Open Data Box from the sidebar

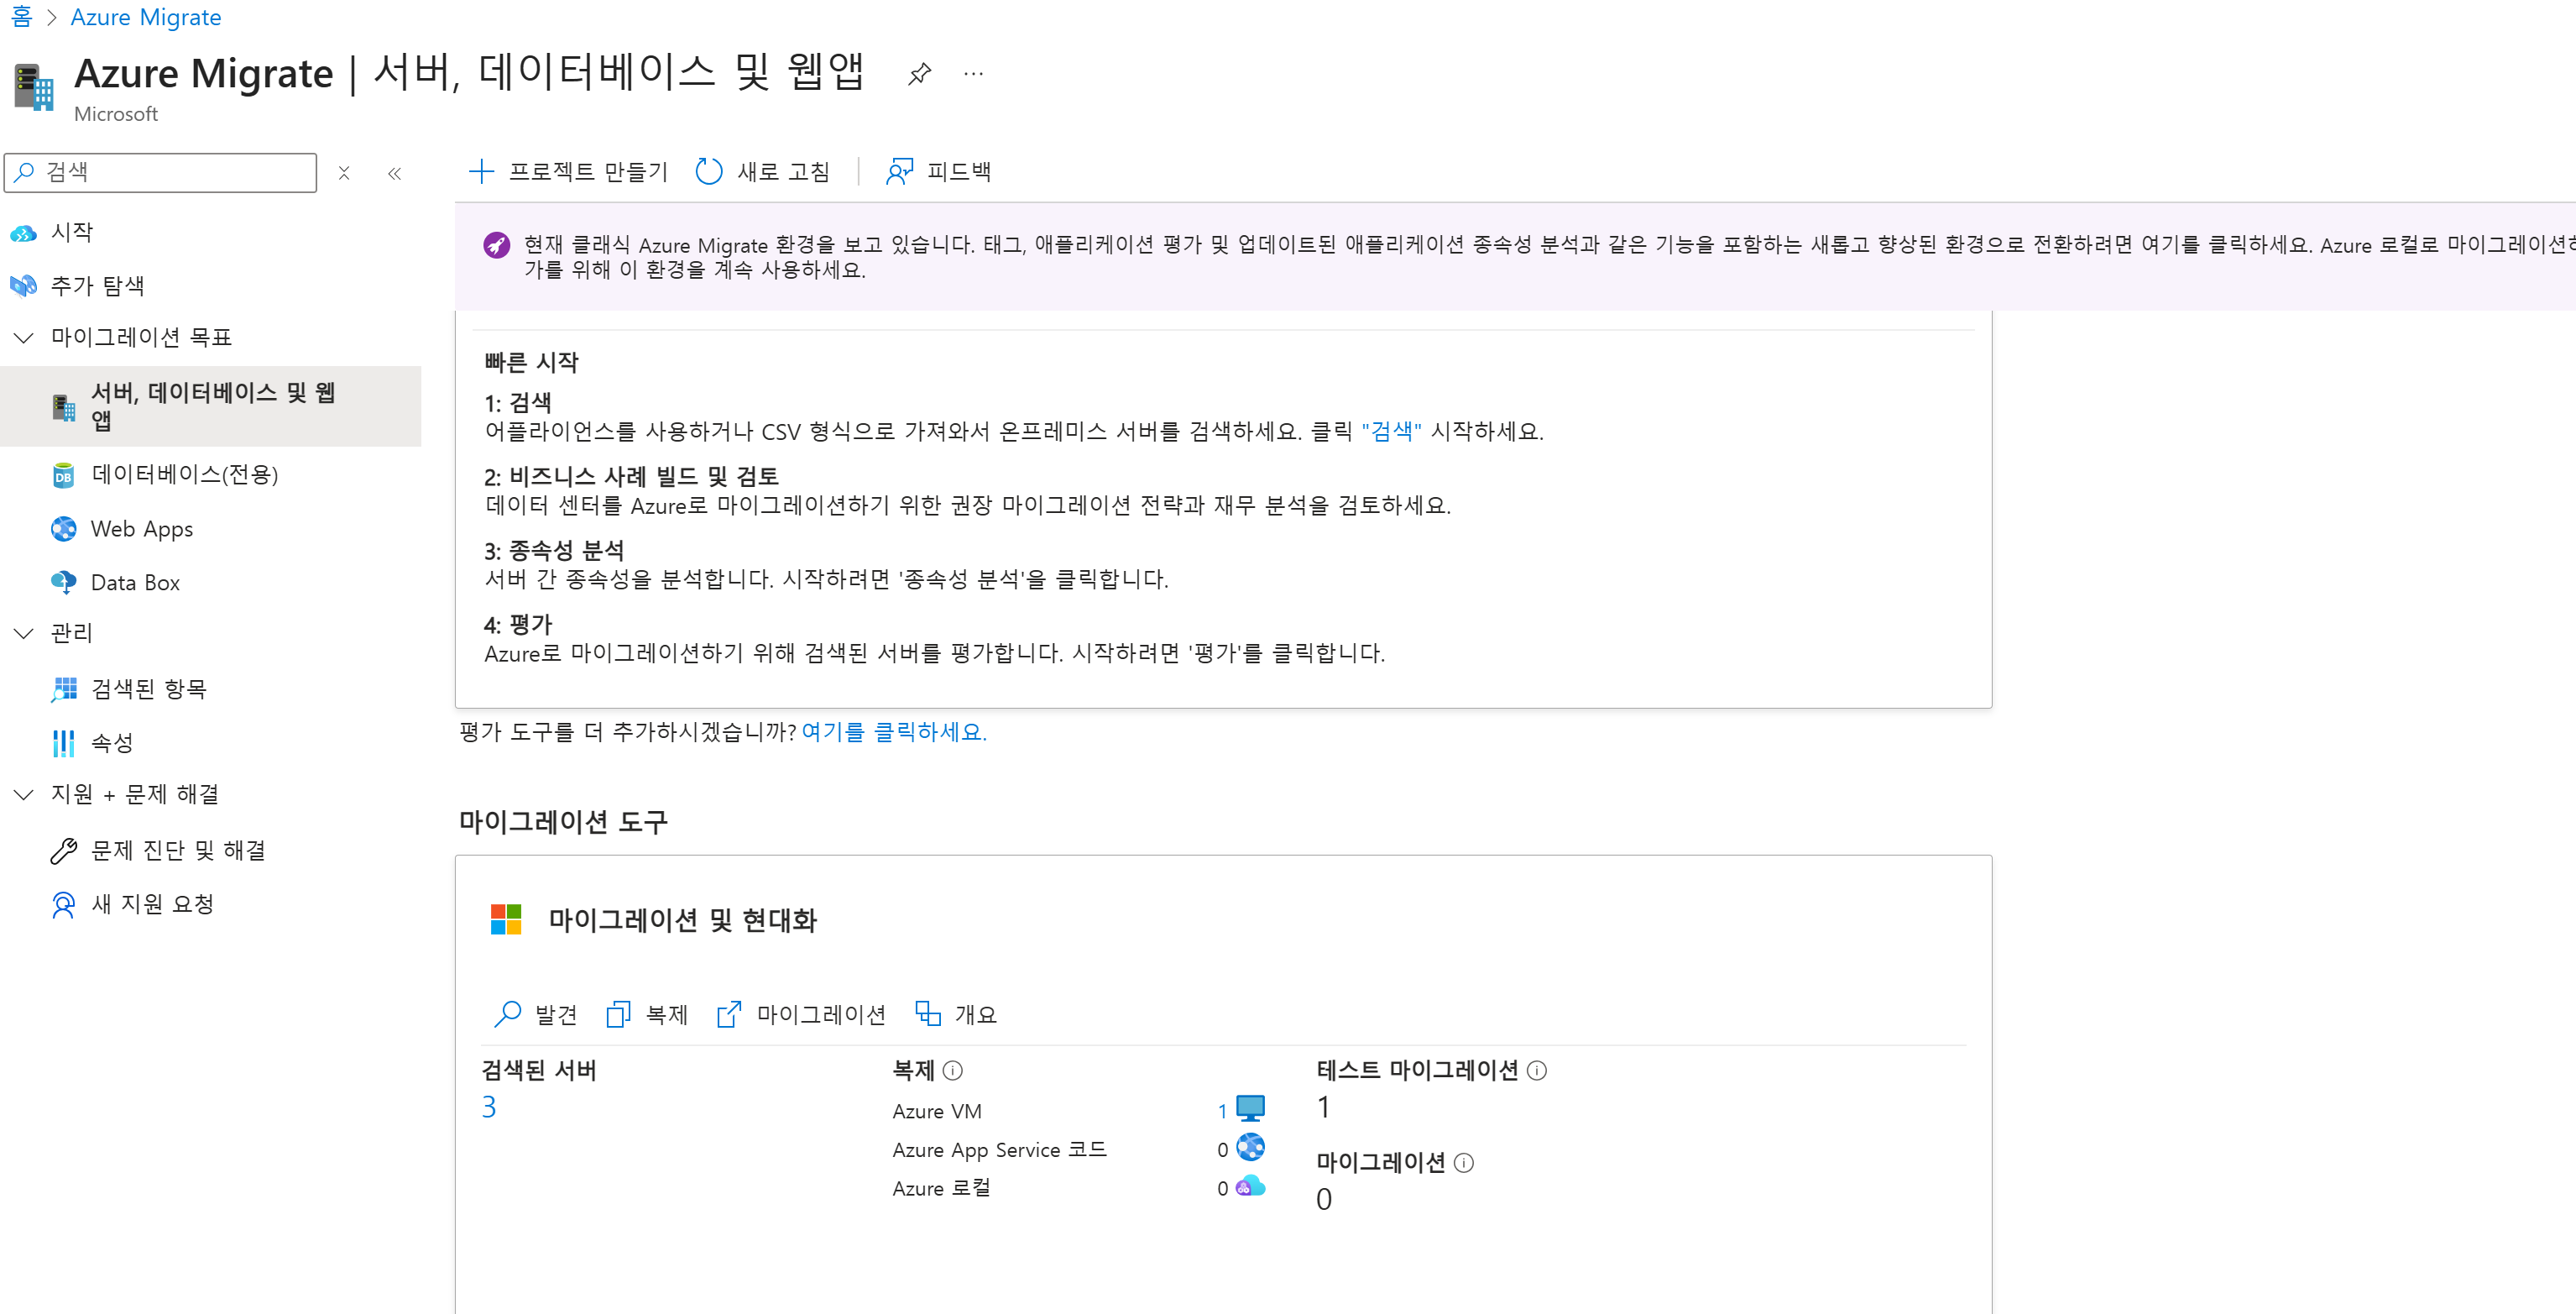[135, 583]
